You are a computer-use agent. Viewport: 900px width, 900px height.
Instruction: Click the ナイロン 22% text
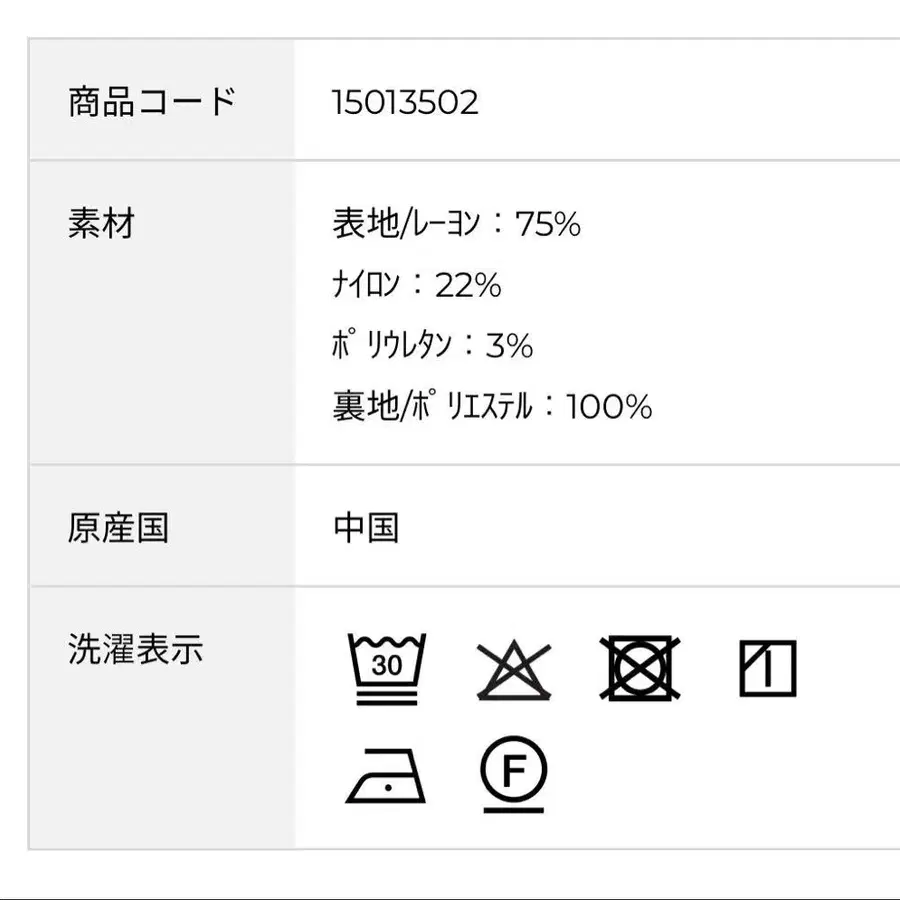[x=416, y=285]
